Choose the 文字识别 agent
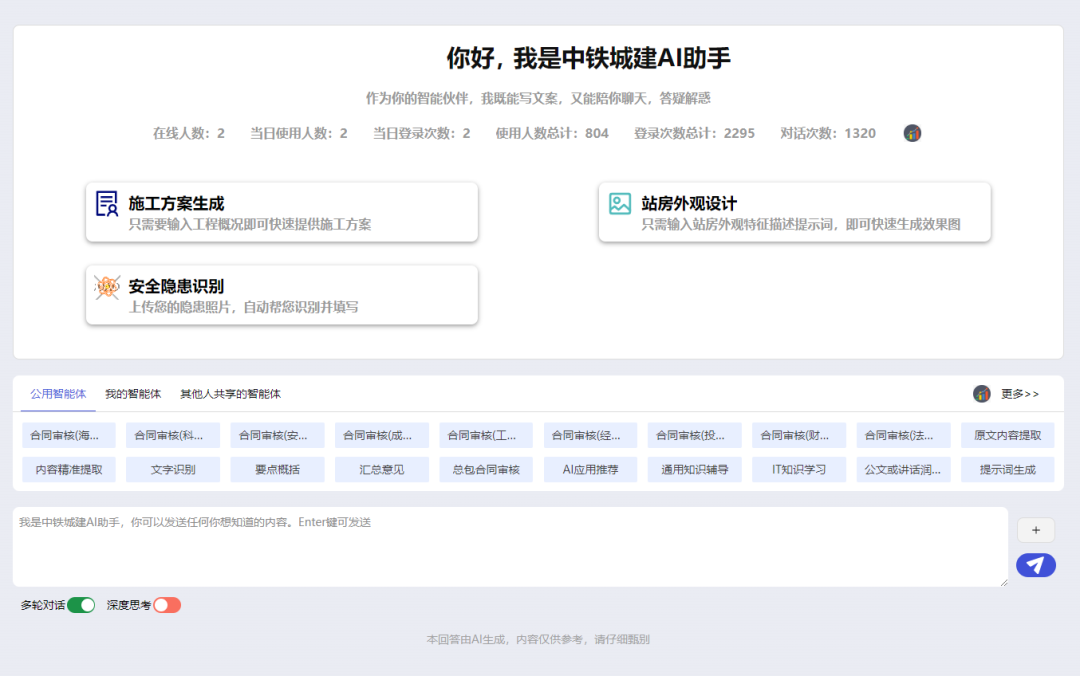The image size is (1080, 676). point(173,469)
